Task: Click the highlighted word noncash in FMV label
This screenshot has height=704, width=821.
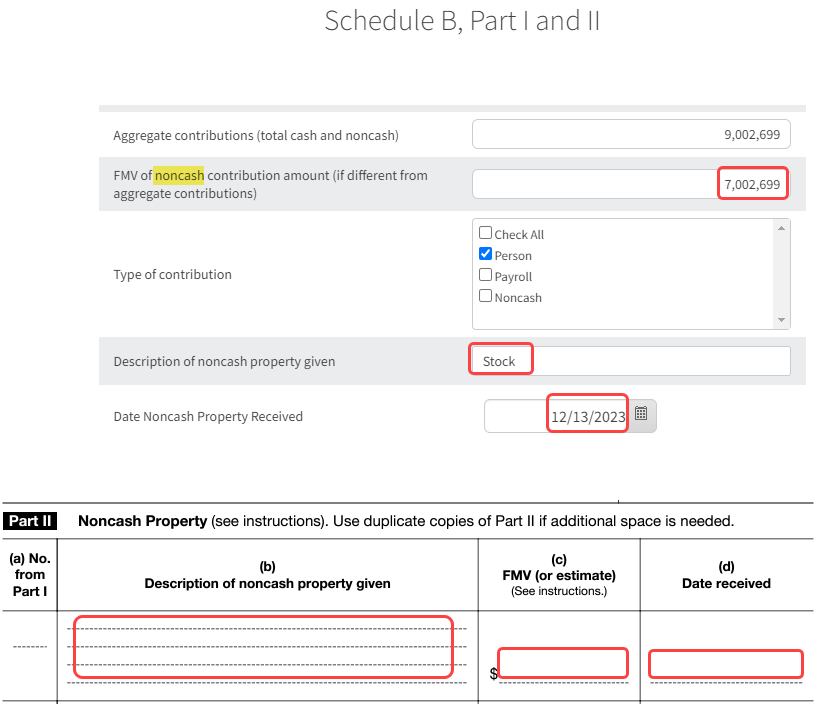Action: [179, 175]
